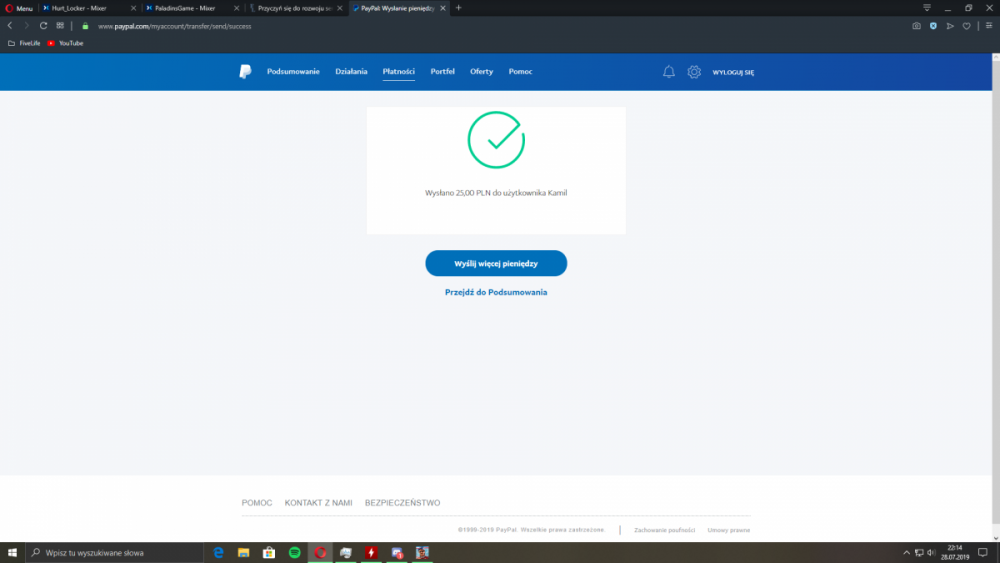The width and height of the screenshot is (1000, 563).
Task: Open BEZPIECZEŃSTWO footer link
Action: (x=402, y=502)
